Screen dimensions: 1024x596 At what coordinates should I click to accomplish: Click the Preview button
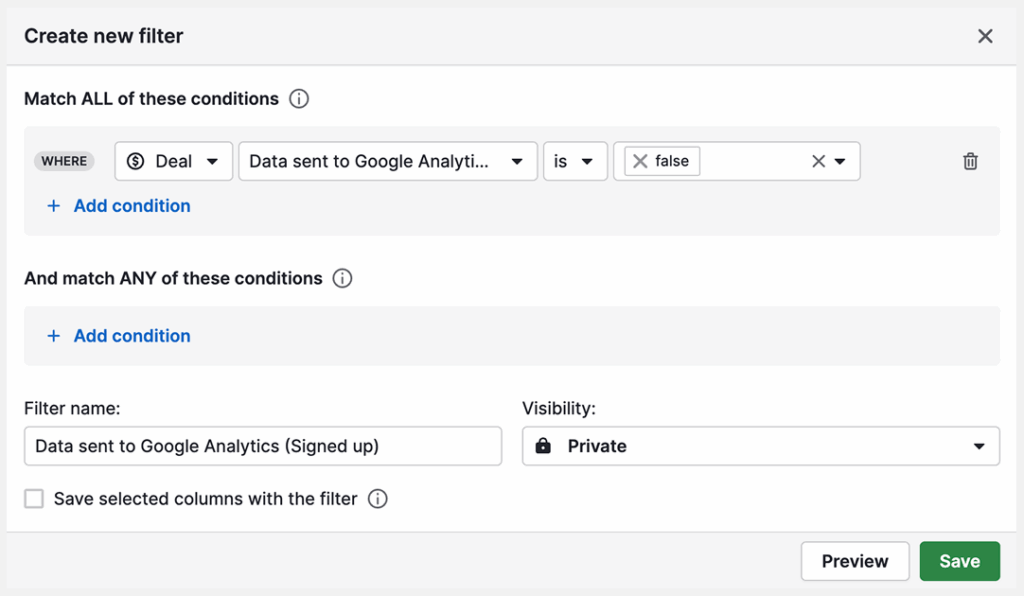pos(855,561)
